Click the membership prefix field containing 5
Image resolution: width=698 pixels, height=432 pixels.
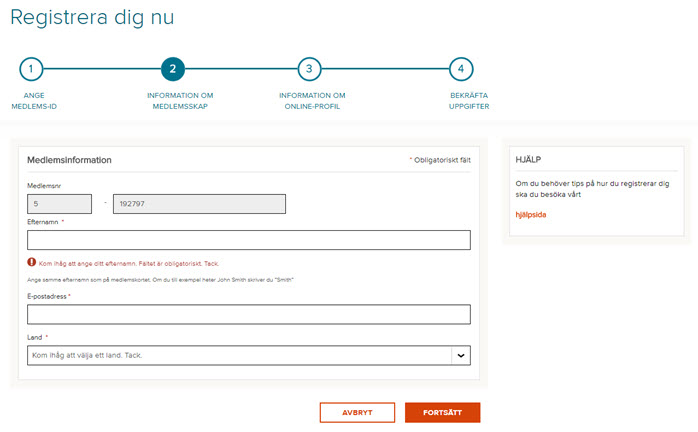click(x=60, y=204)
